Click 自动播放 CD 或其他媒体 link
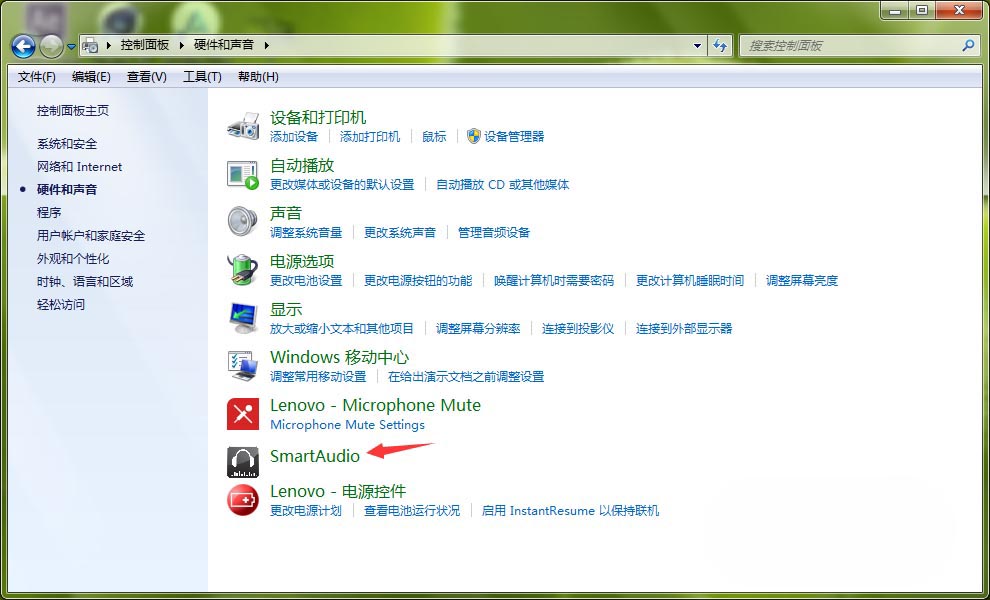 pyautogui.click(x=503, y=184)
